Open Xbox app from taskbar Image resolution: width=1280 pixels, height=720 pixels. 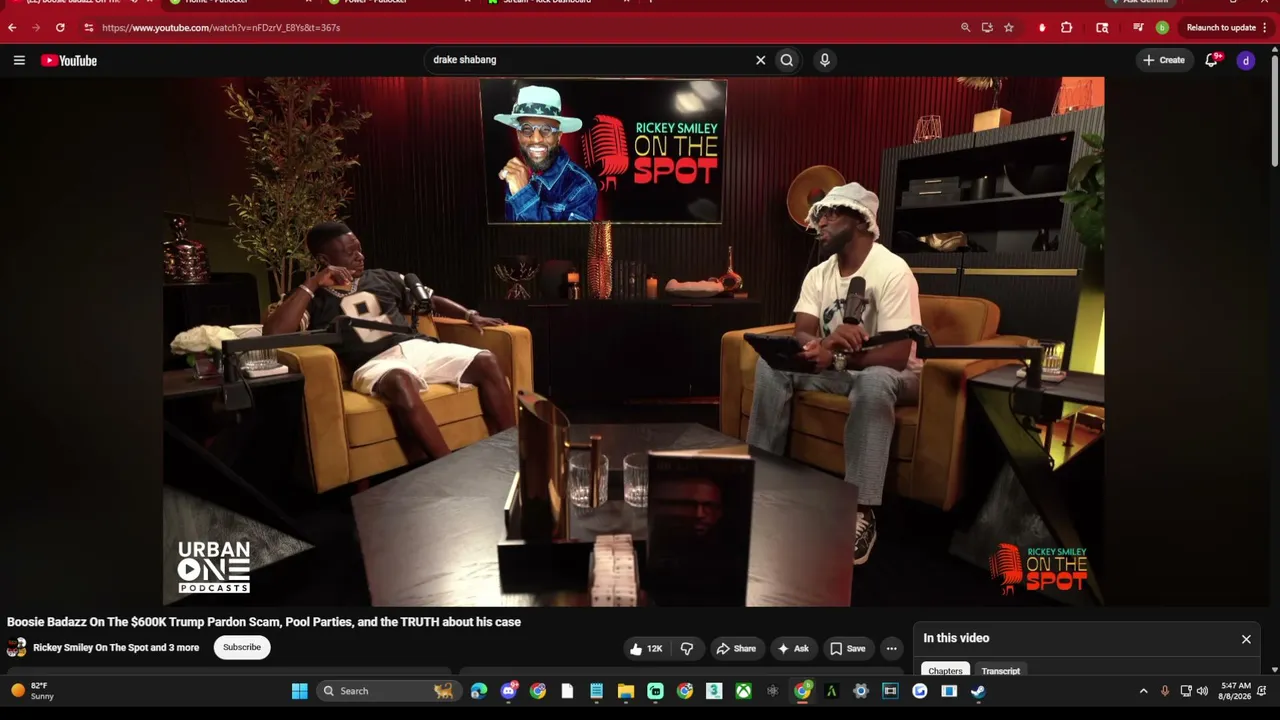coord(743,691)
